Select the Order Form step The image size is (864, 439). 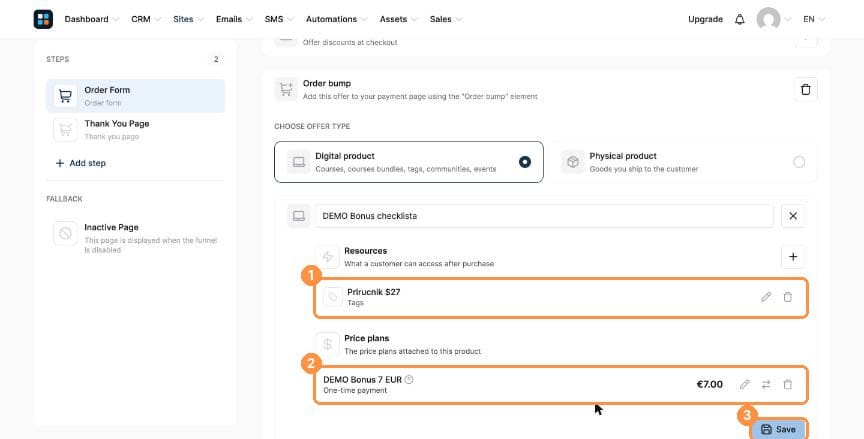(136, 96)
